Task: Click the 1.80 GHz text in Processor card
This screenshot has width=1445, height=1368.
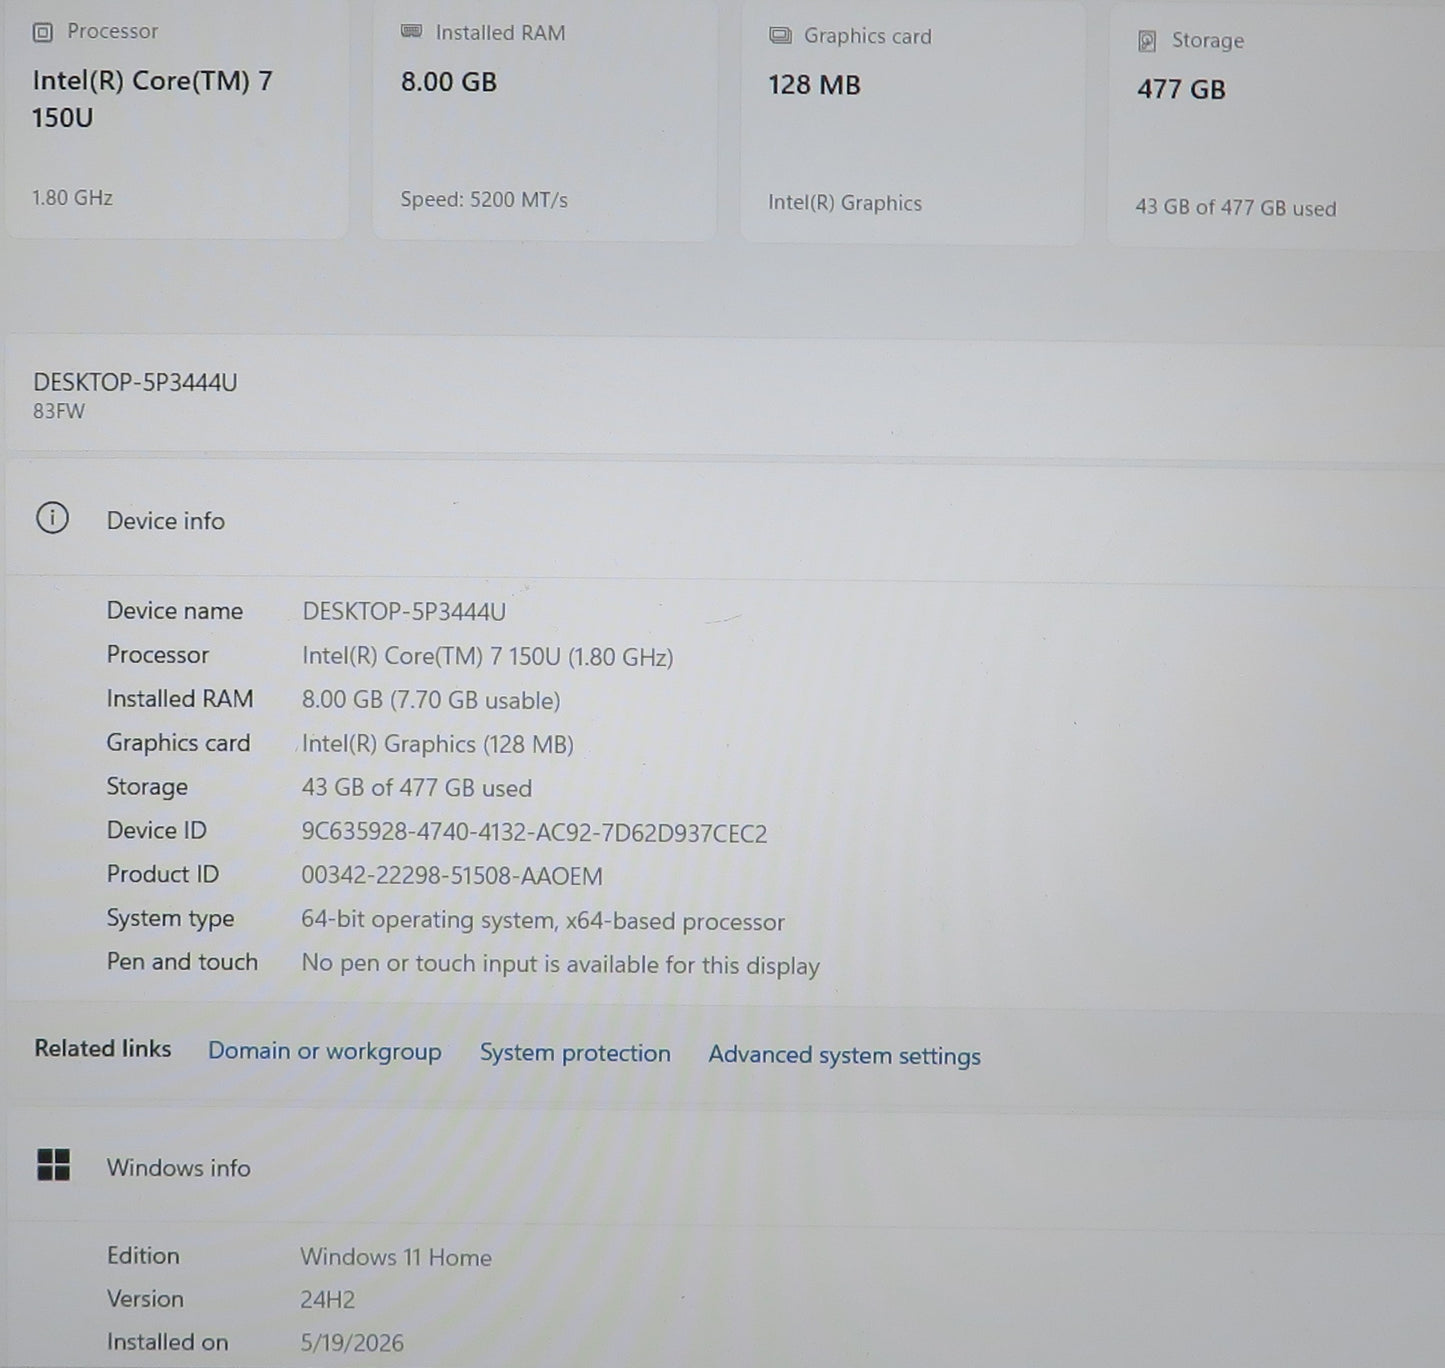Action: tap(72, 198)
